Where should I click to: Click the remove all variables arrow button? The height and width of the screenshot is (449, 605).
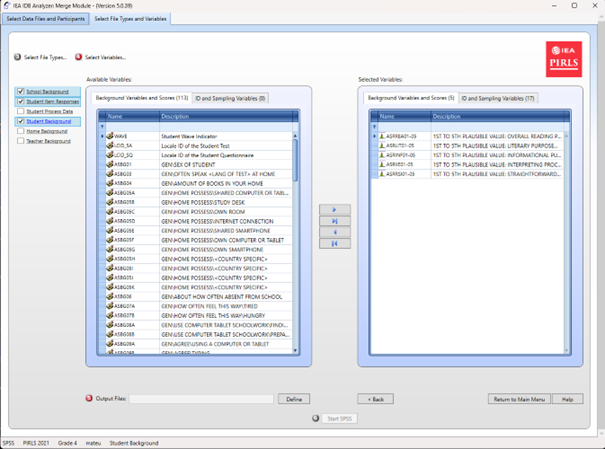tap(333, 243)
